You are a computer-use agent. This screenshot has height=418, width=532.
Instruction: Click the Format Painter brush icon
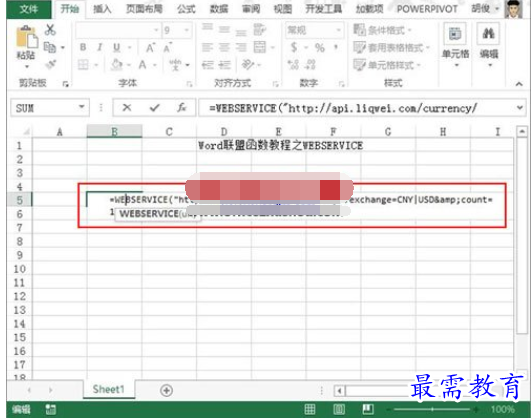pyautogui.click(x=50, y=64)
